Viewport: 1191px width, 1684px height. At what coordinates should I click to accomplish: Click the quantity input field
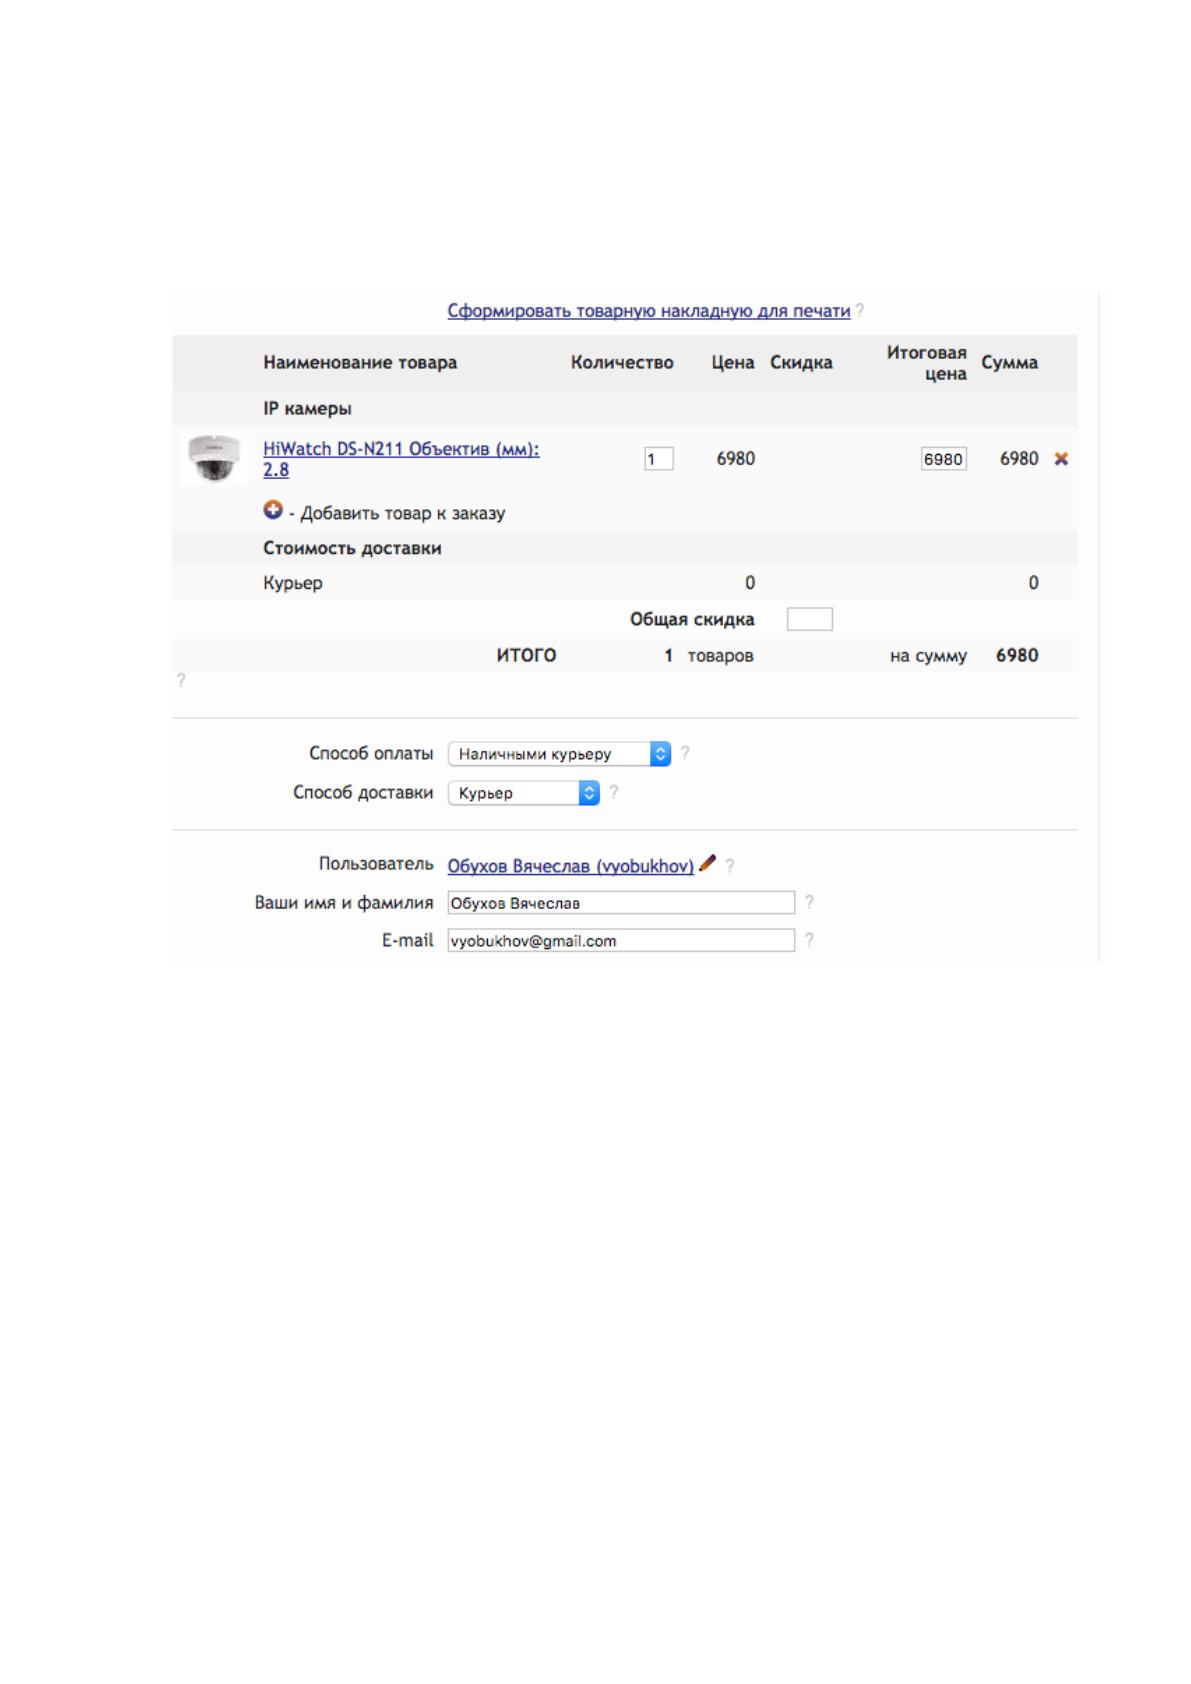pos(658,459)
